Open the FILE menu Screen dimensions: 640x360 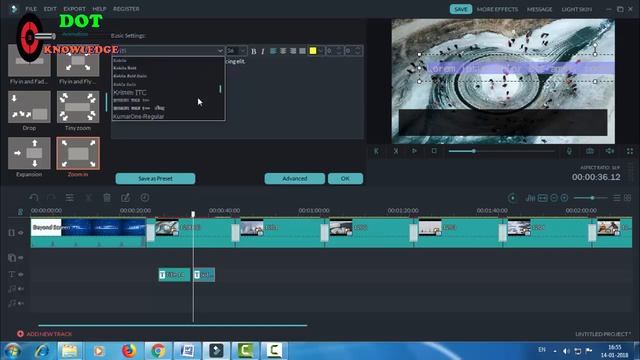click(x=31, y=9)
